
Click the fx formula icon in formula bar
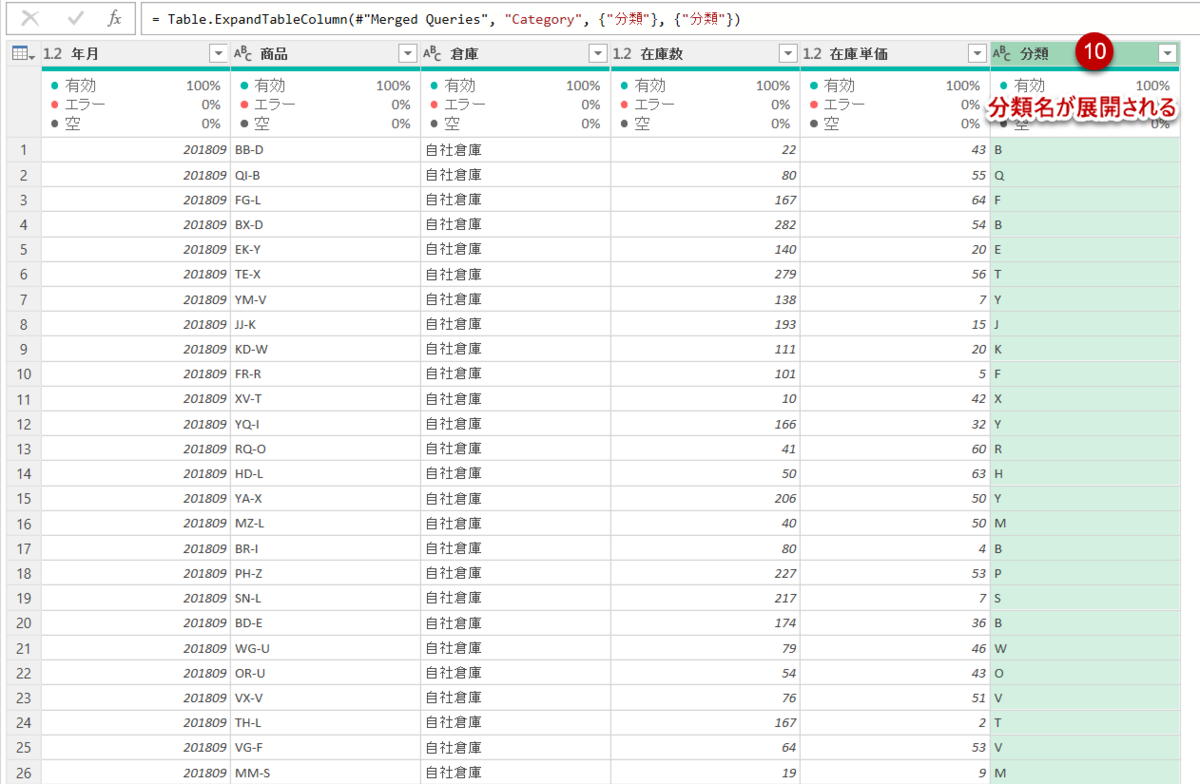tap(115, 18)
